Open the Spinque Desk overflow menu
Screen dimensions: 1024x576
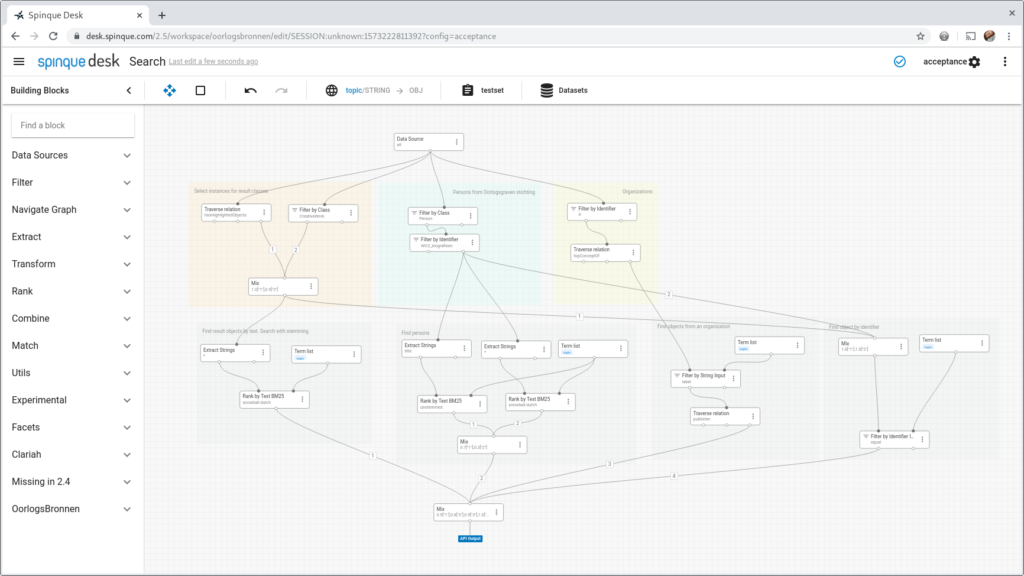1005,61
